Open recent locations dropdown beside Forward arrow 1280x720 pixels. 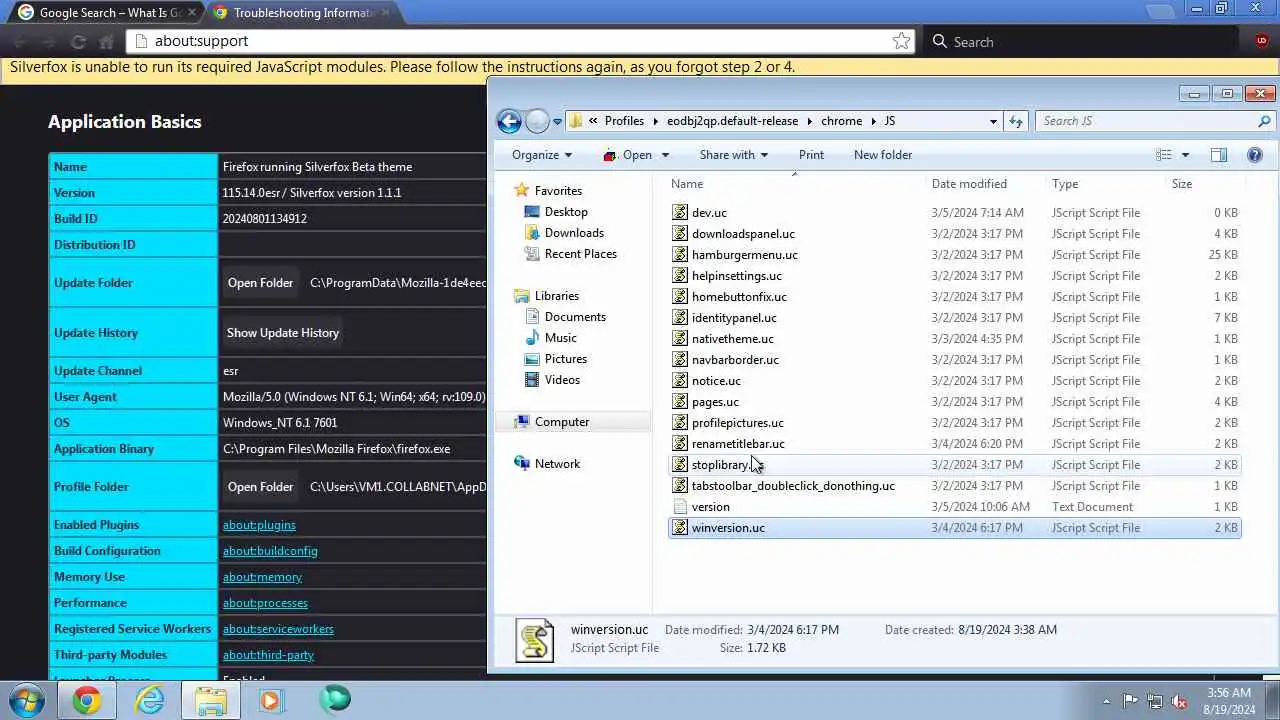pos(557,121)
